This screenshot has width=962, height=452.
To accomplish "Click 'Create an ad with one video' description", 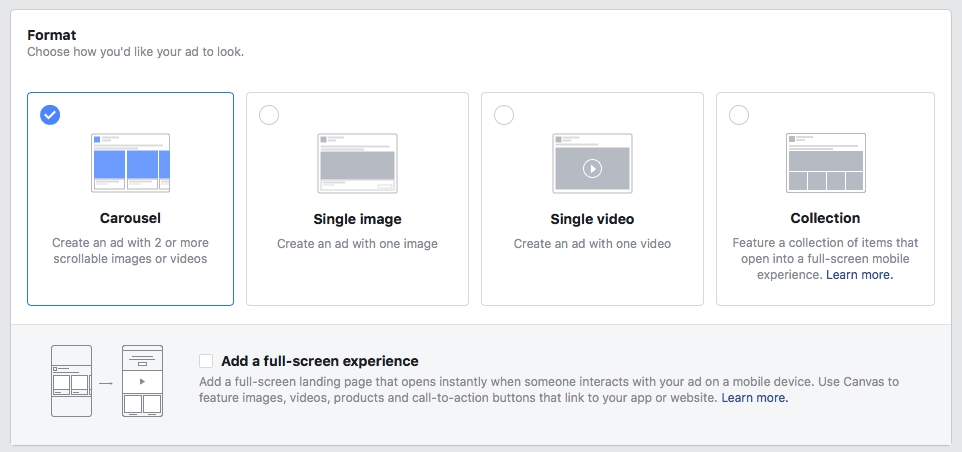I will (592, 243).
